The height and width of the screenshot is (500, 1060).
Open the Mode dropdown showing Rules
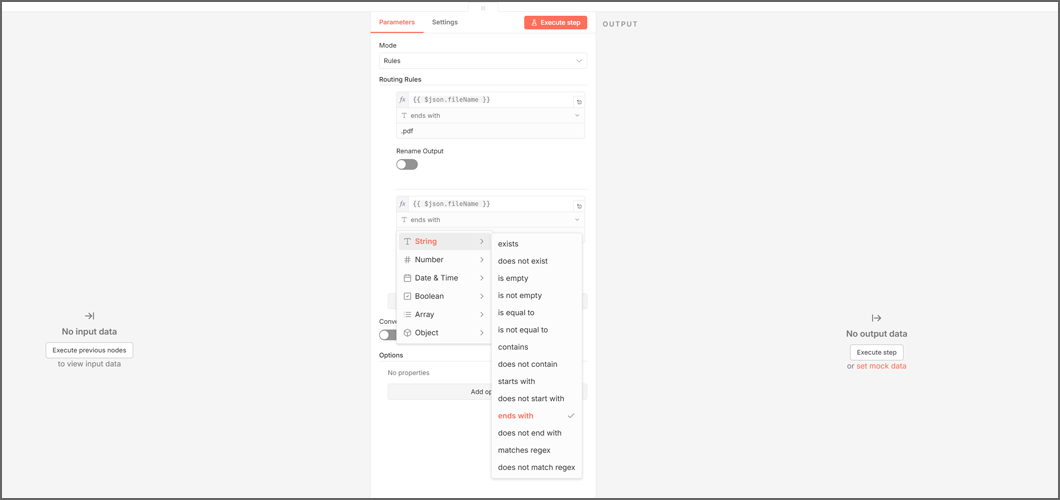(x=482, y=61)
